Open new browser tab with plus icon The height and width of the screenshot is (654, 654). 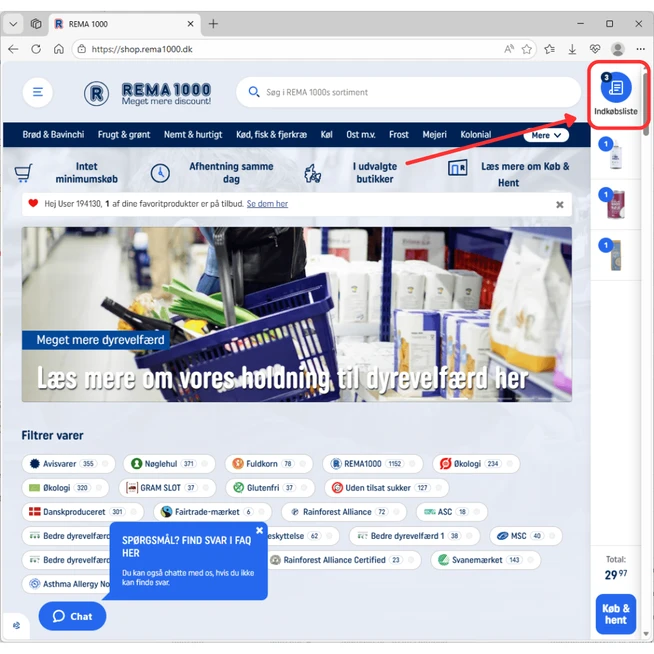(213, 24)
